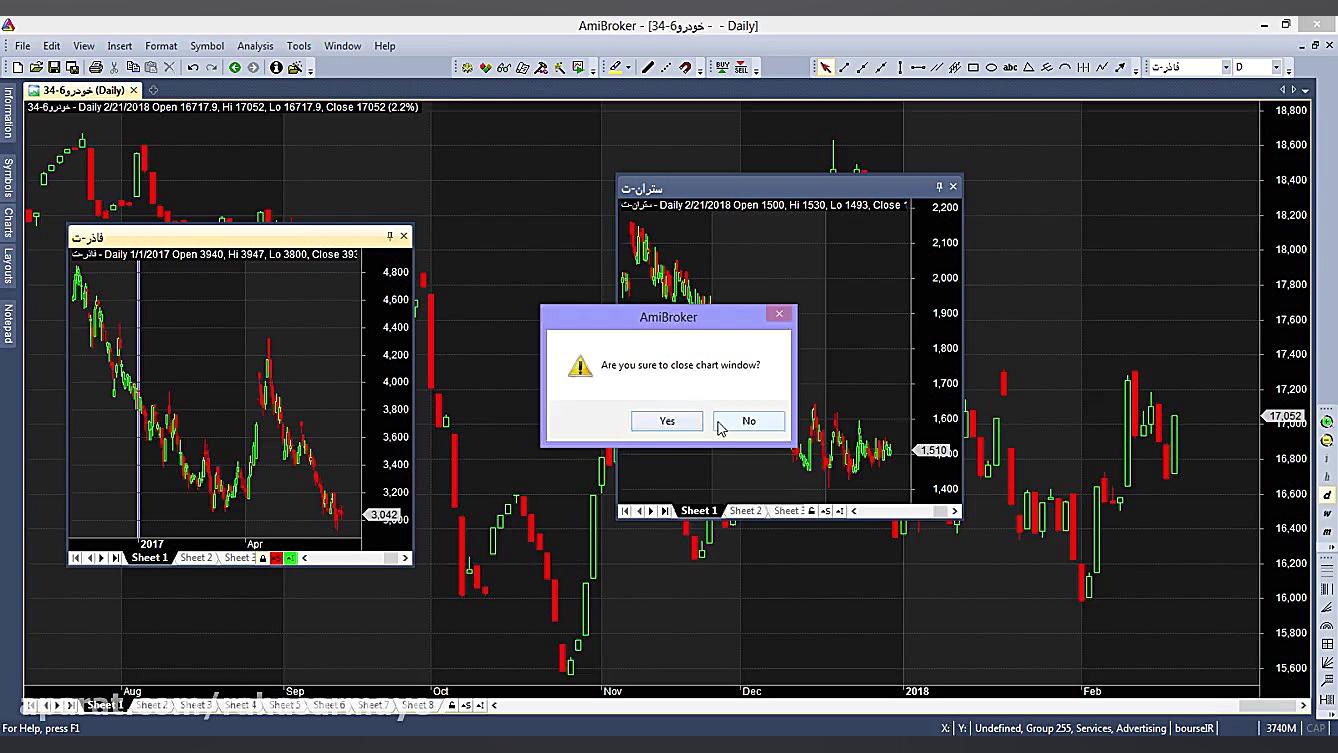
Task: Open the File menu
Action: pos(22,46)
